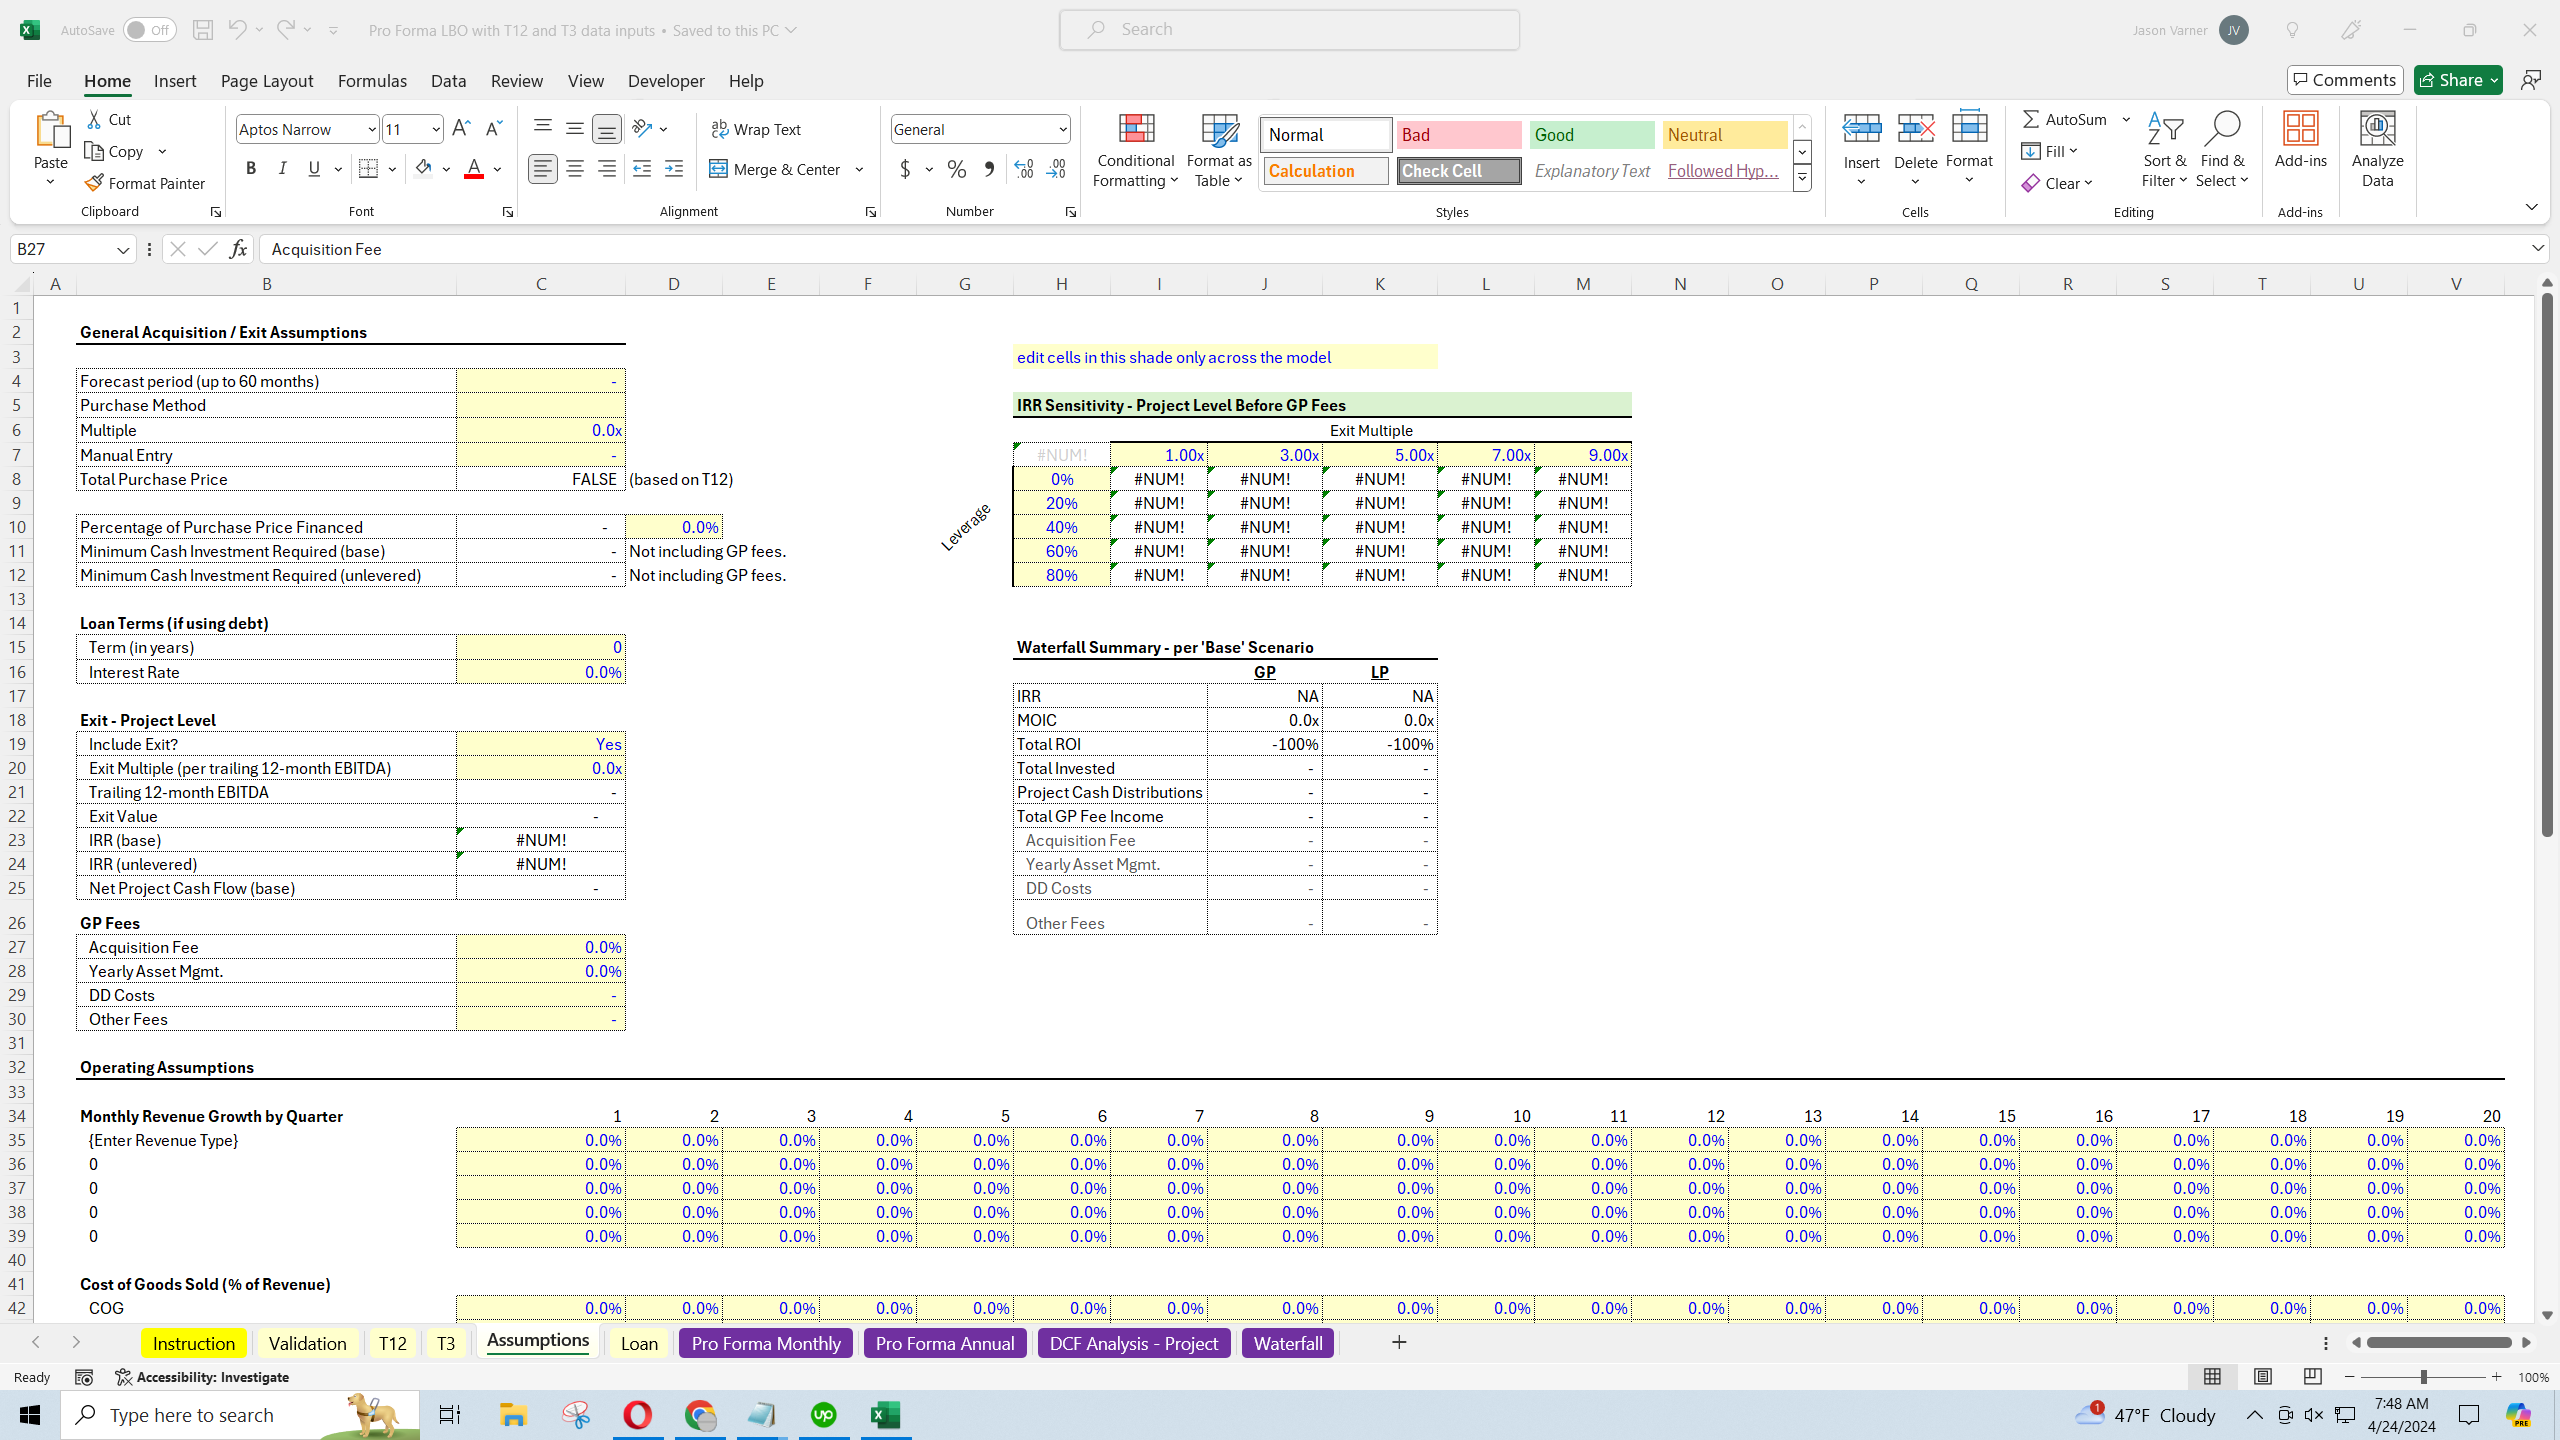This screenshot has height=1440, width=2560.
Task: Toggle underline formatting
Action: pyautogui.click(x=313, y=168)
